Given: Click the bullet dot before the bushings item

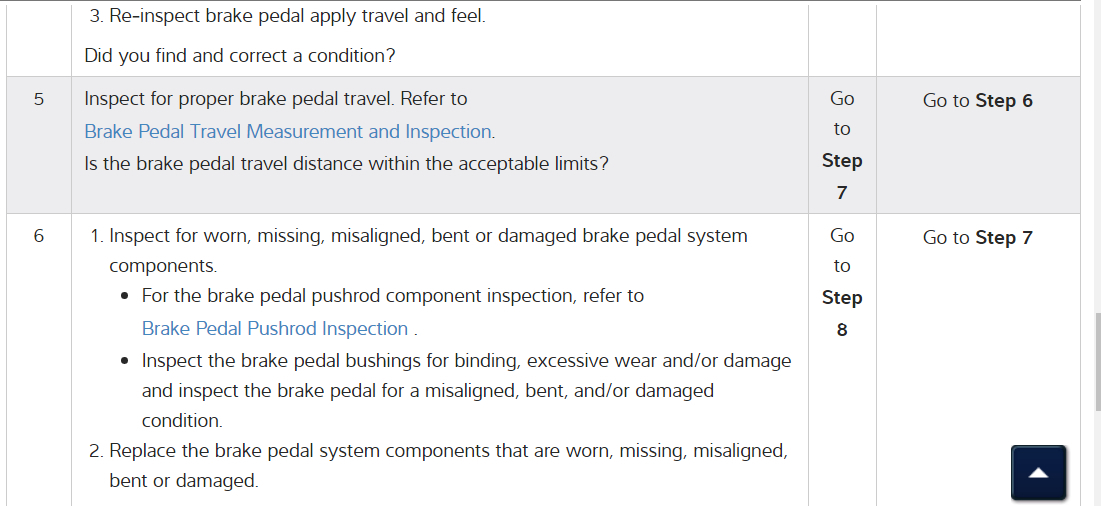Looking at the screenshot, I should pyautogui.click(x=124, y=361).
